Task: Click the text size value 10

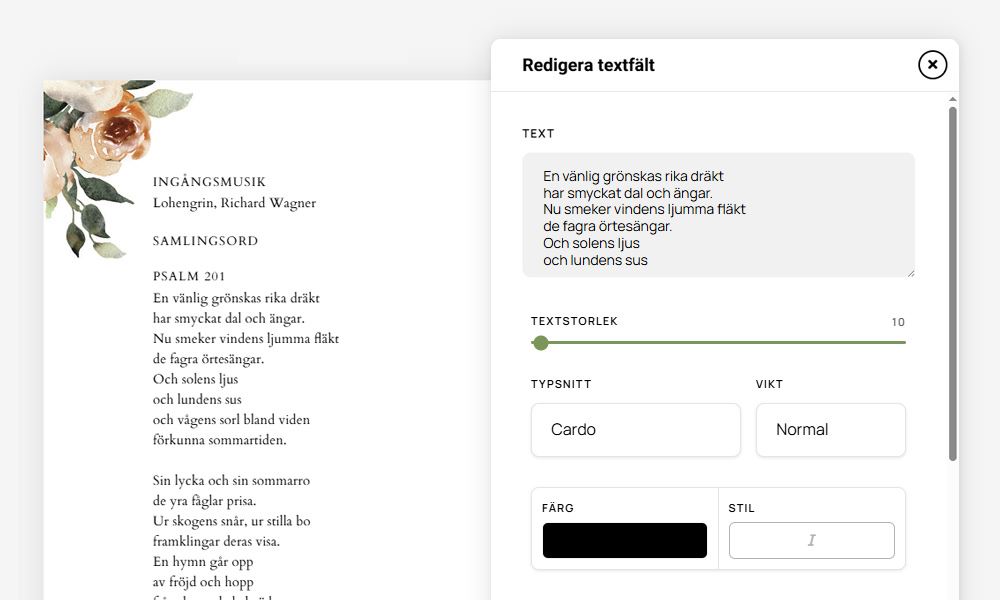Action: [897, 322]
